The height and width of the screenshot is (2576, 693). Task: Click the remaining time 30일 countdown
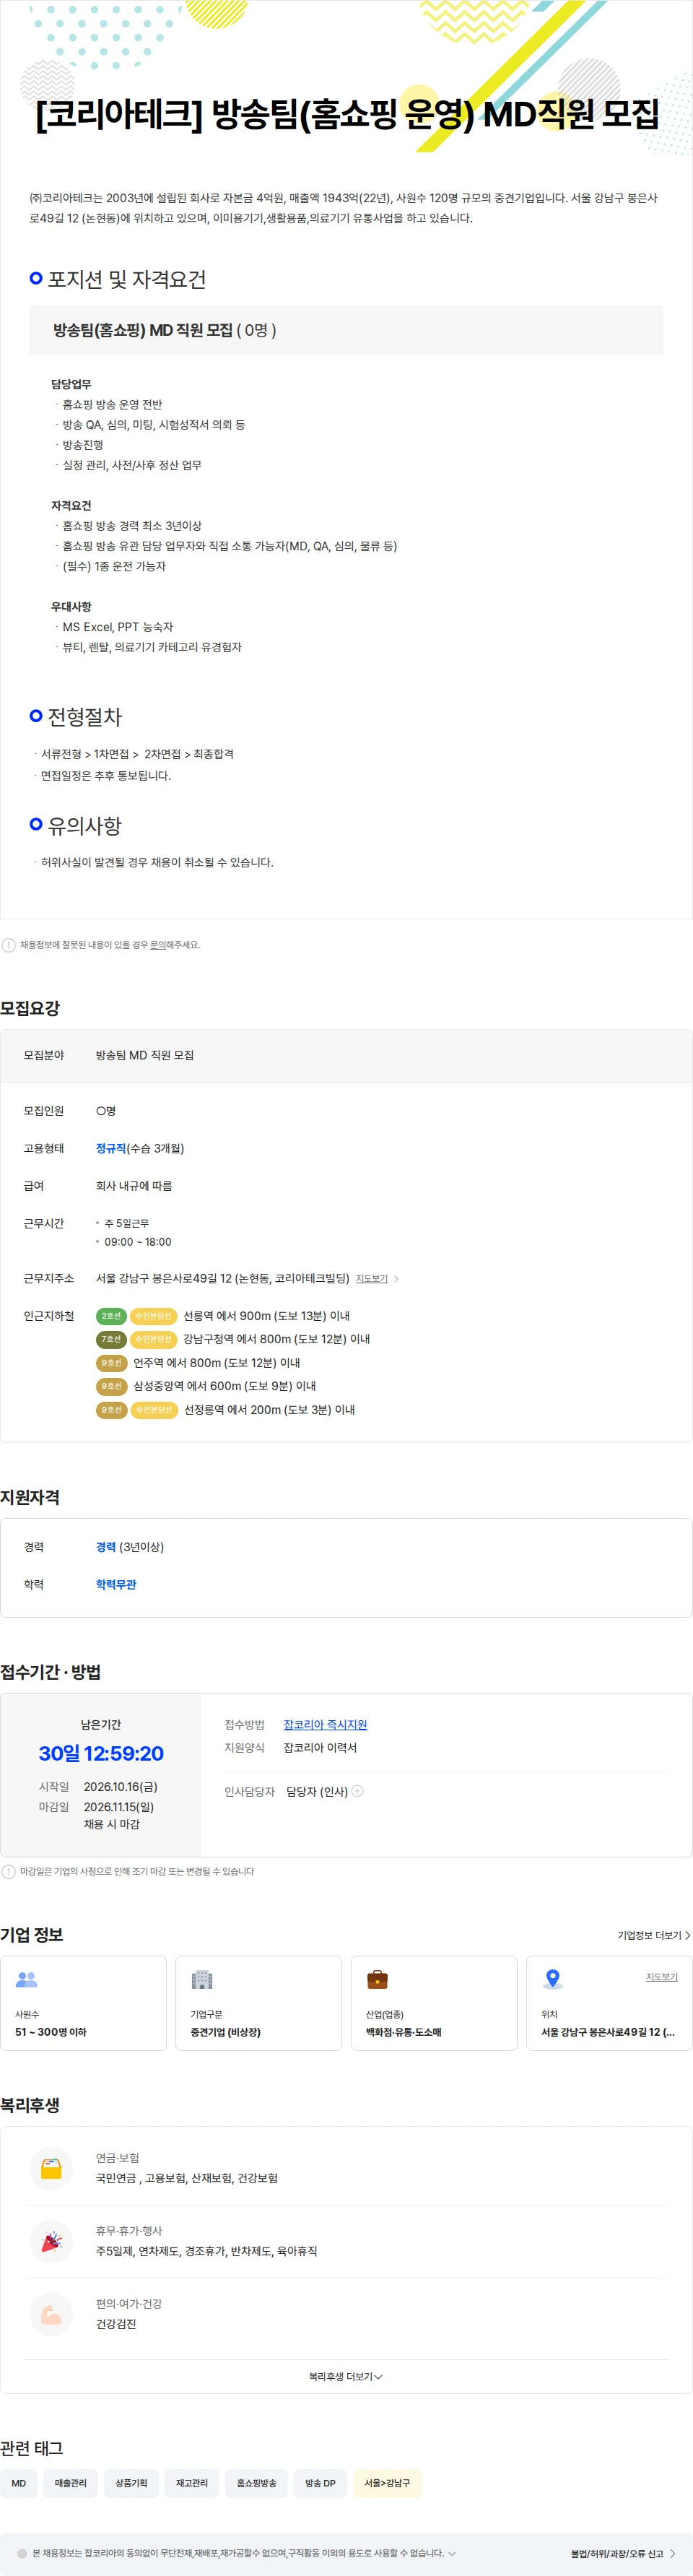pos(101,1753)
